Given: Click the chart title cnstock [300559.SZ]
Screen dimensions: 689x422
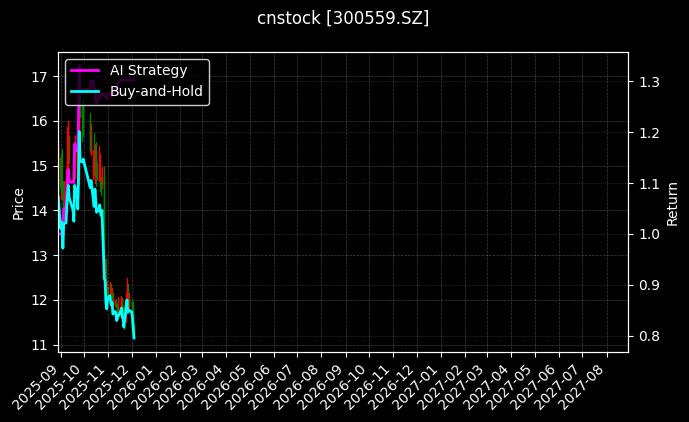Looking at the screenshot, I should (344, 18).
